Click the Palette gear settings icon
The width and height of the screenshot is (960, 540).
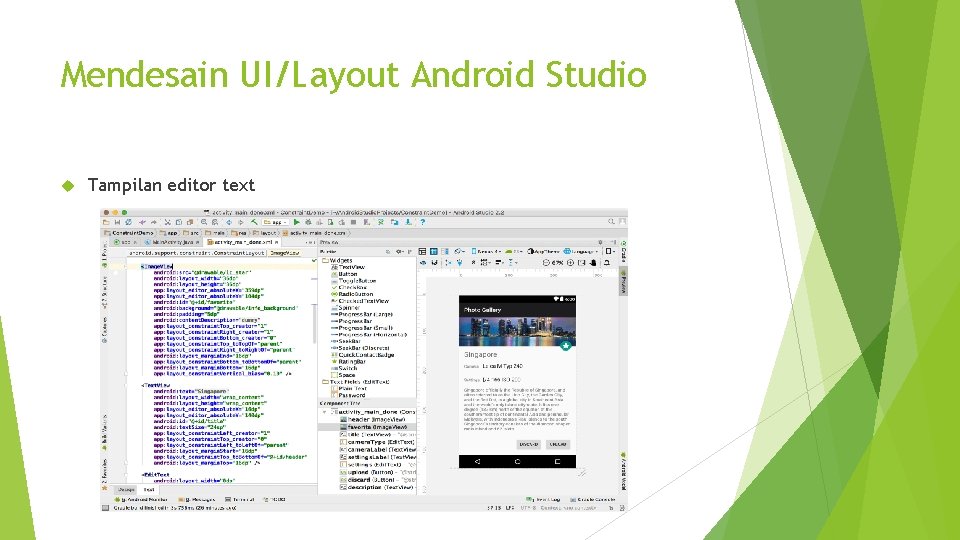[x=400, y=252]
